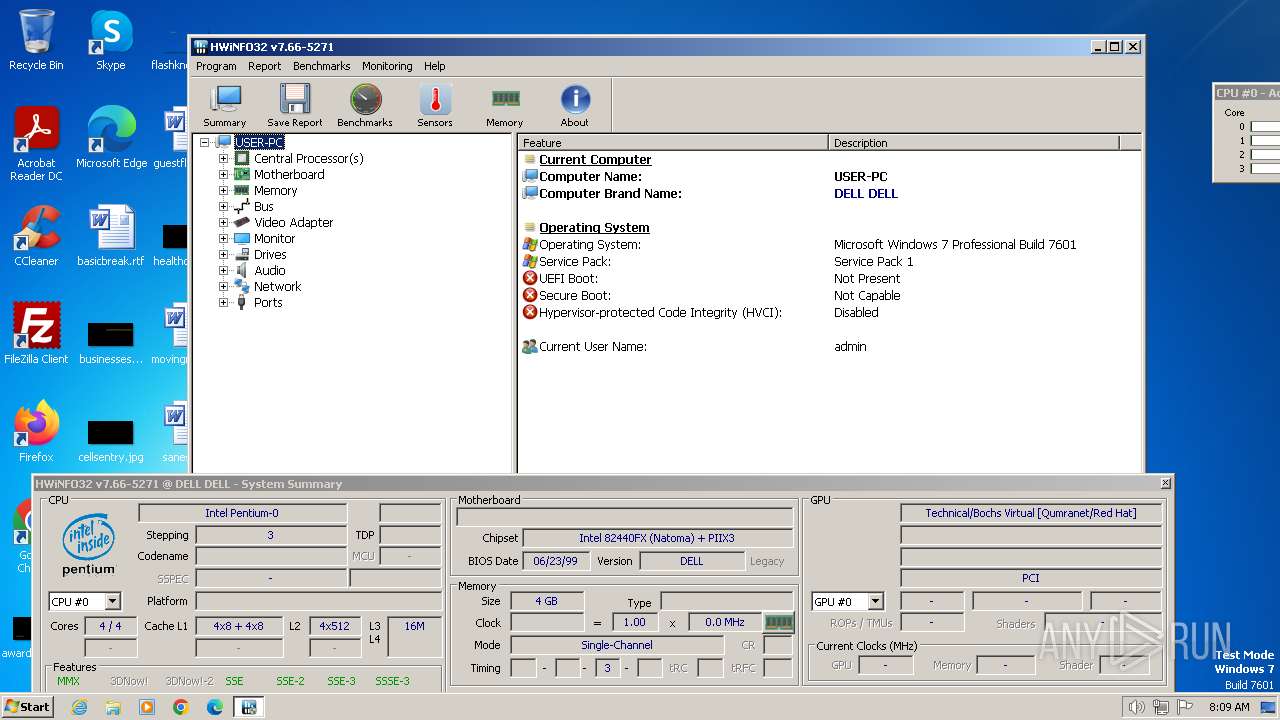
Task: Expand the Monitor tree node
Action: [224, 238]
